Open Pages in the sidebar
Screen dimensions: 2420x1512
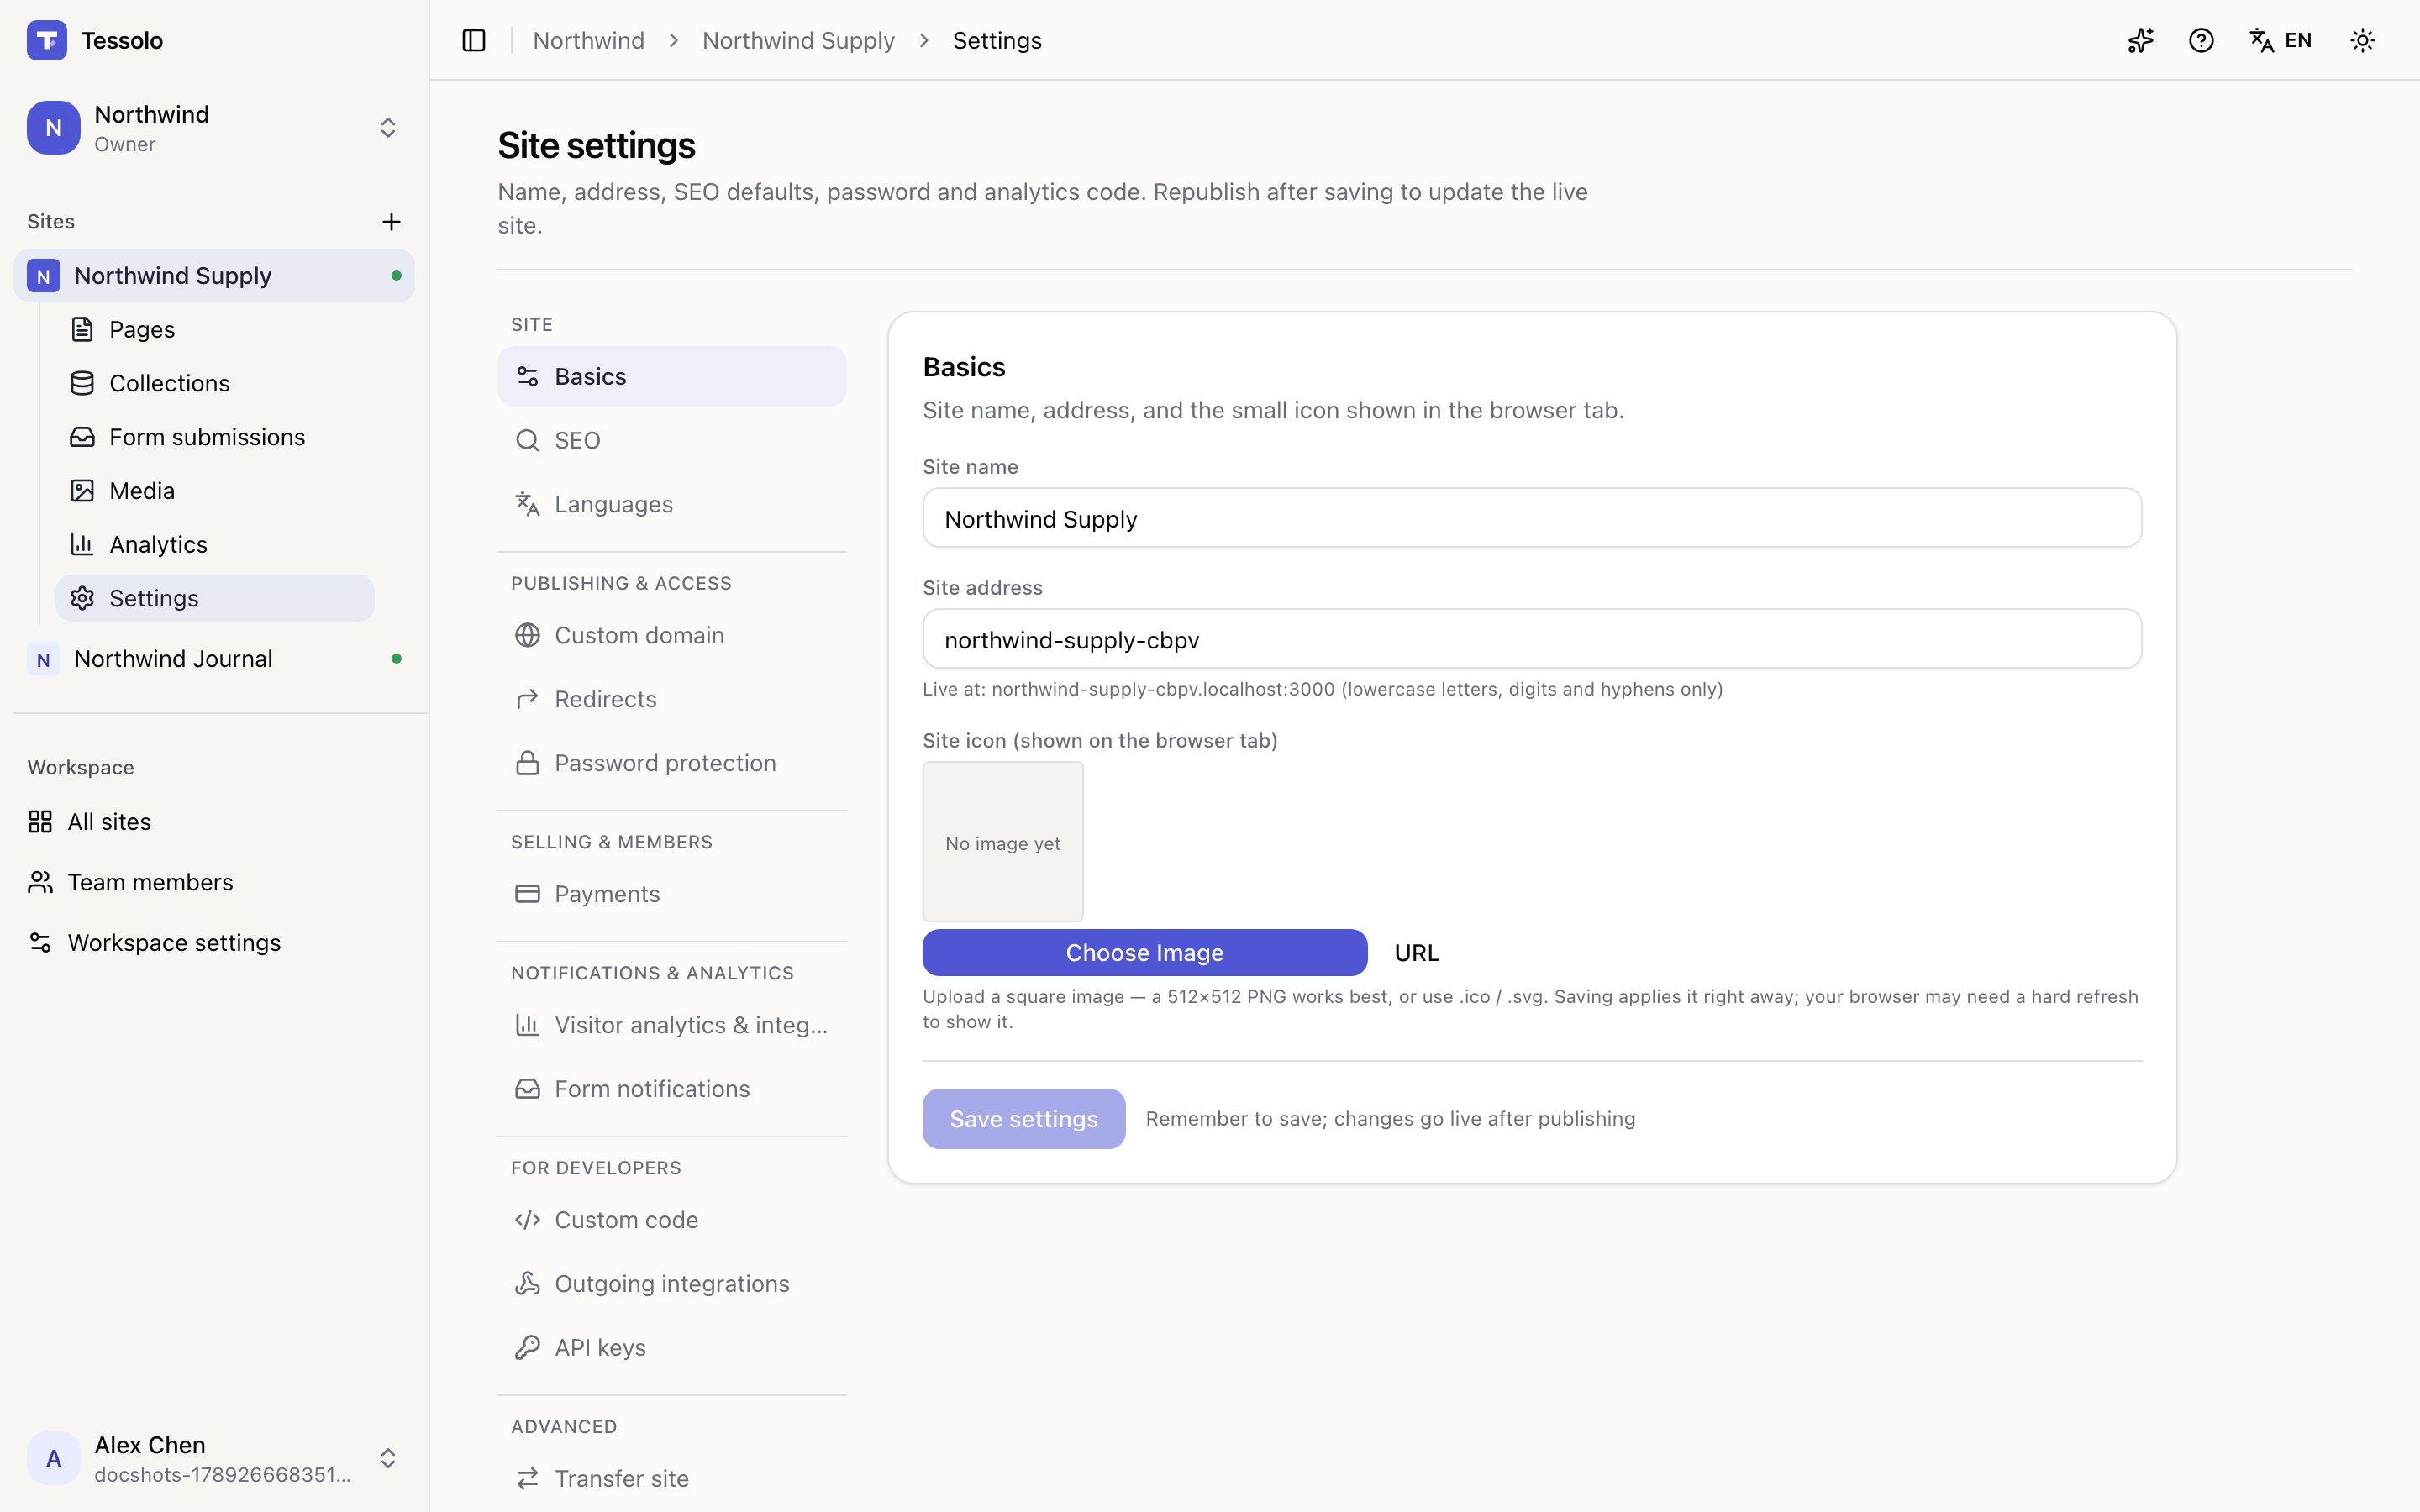[215, 329]
